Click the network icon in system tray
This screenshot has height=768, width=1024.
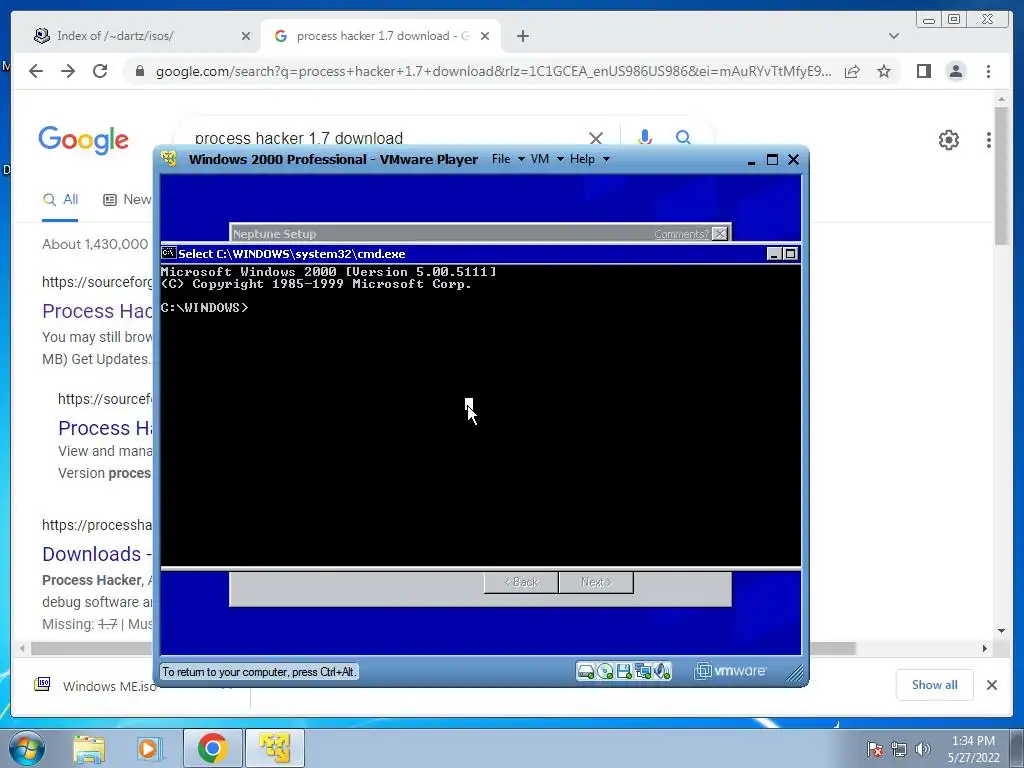(899, 749)
